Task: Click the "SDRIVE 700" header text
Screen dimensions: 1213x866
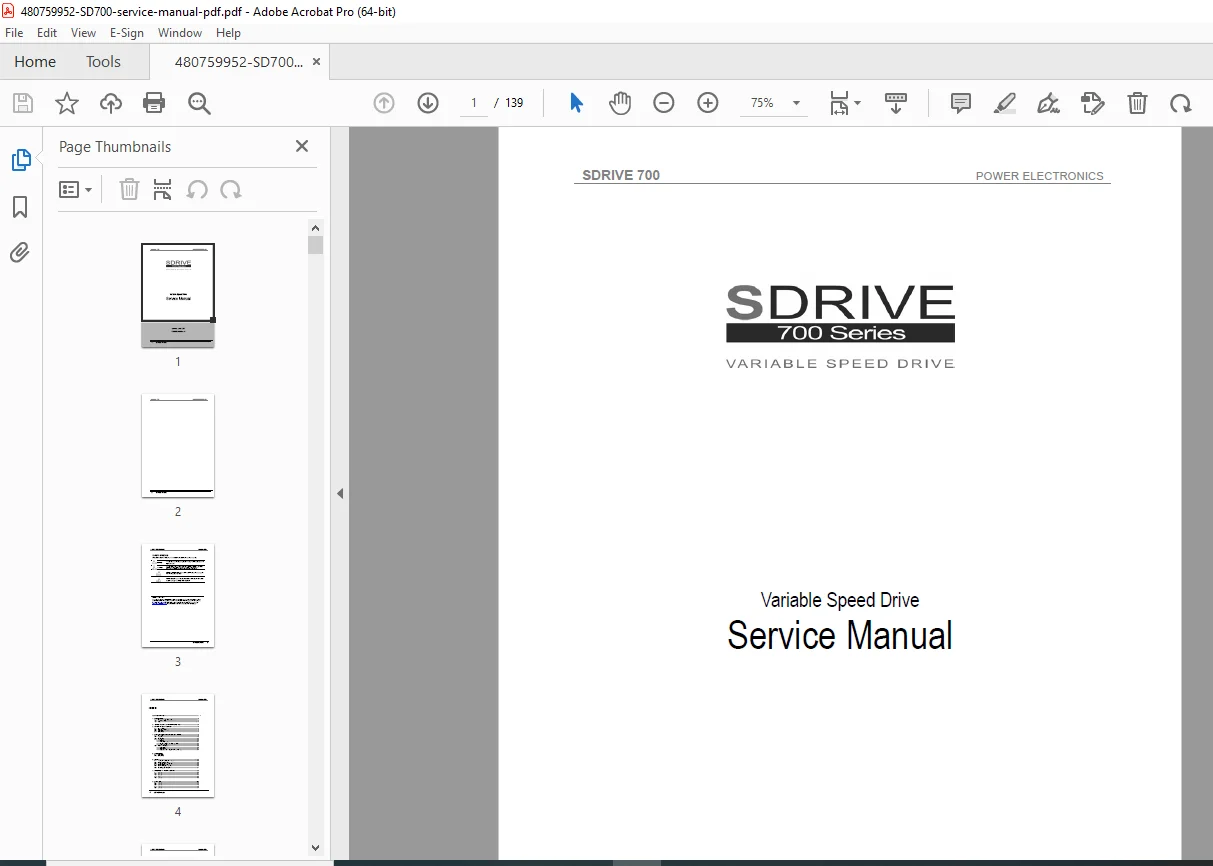Action: point(621,175)
